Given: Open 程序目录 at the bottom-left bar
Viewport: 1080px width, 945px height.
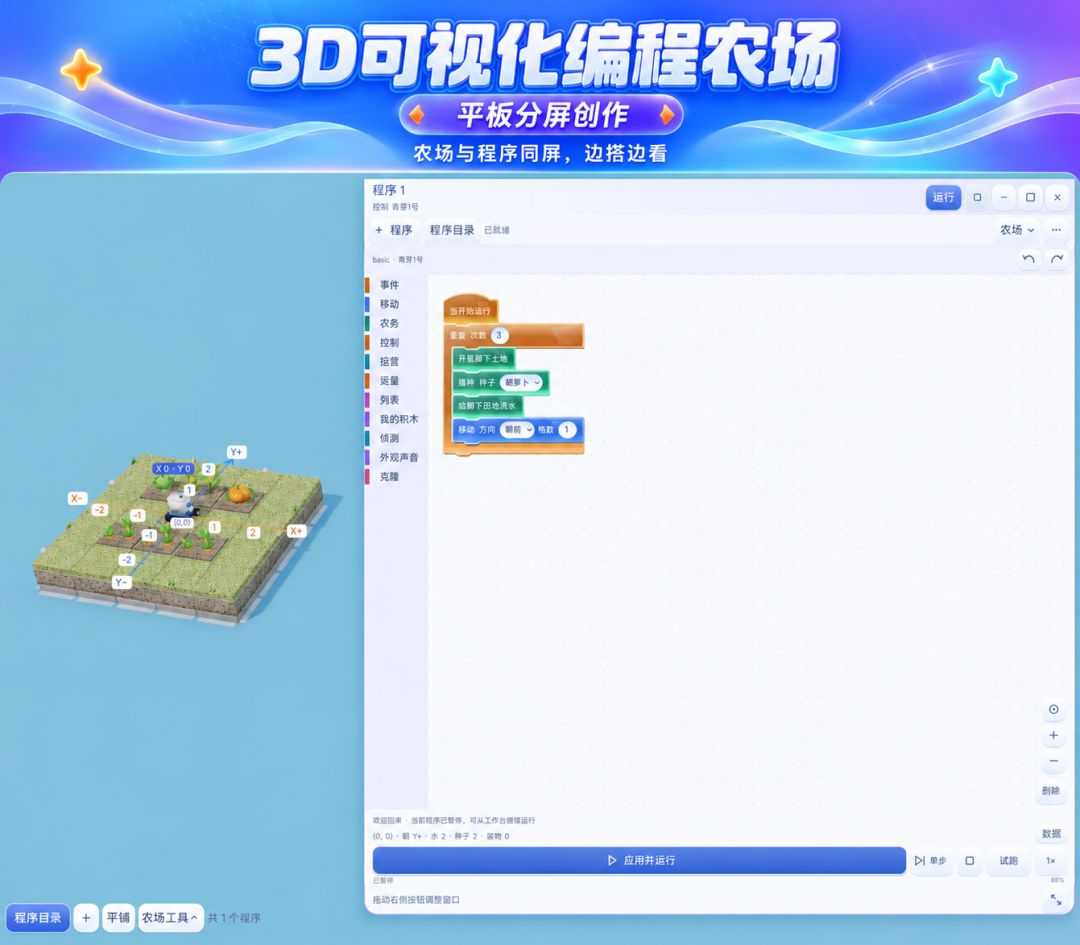Looking at the screenshot, I should coord(38,918).
